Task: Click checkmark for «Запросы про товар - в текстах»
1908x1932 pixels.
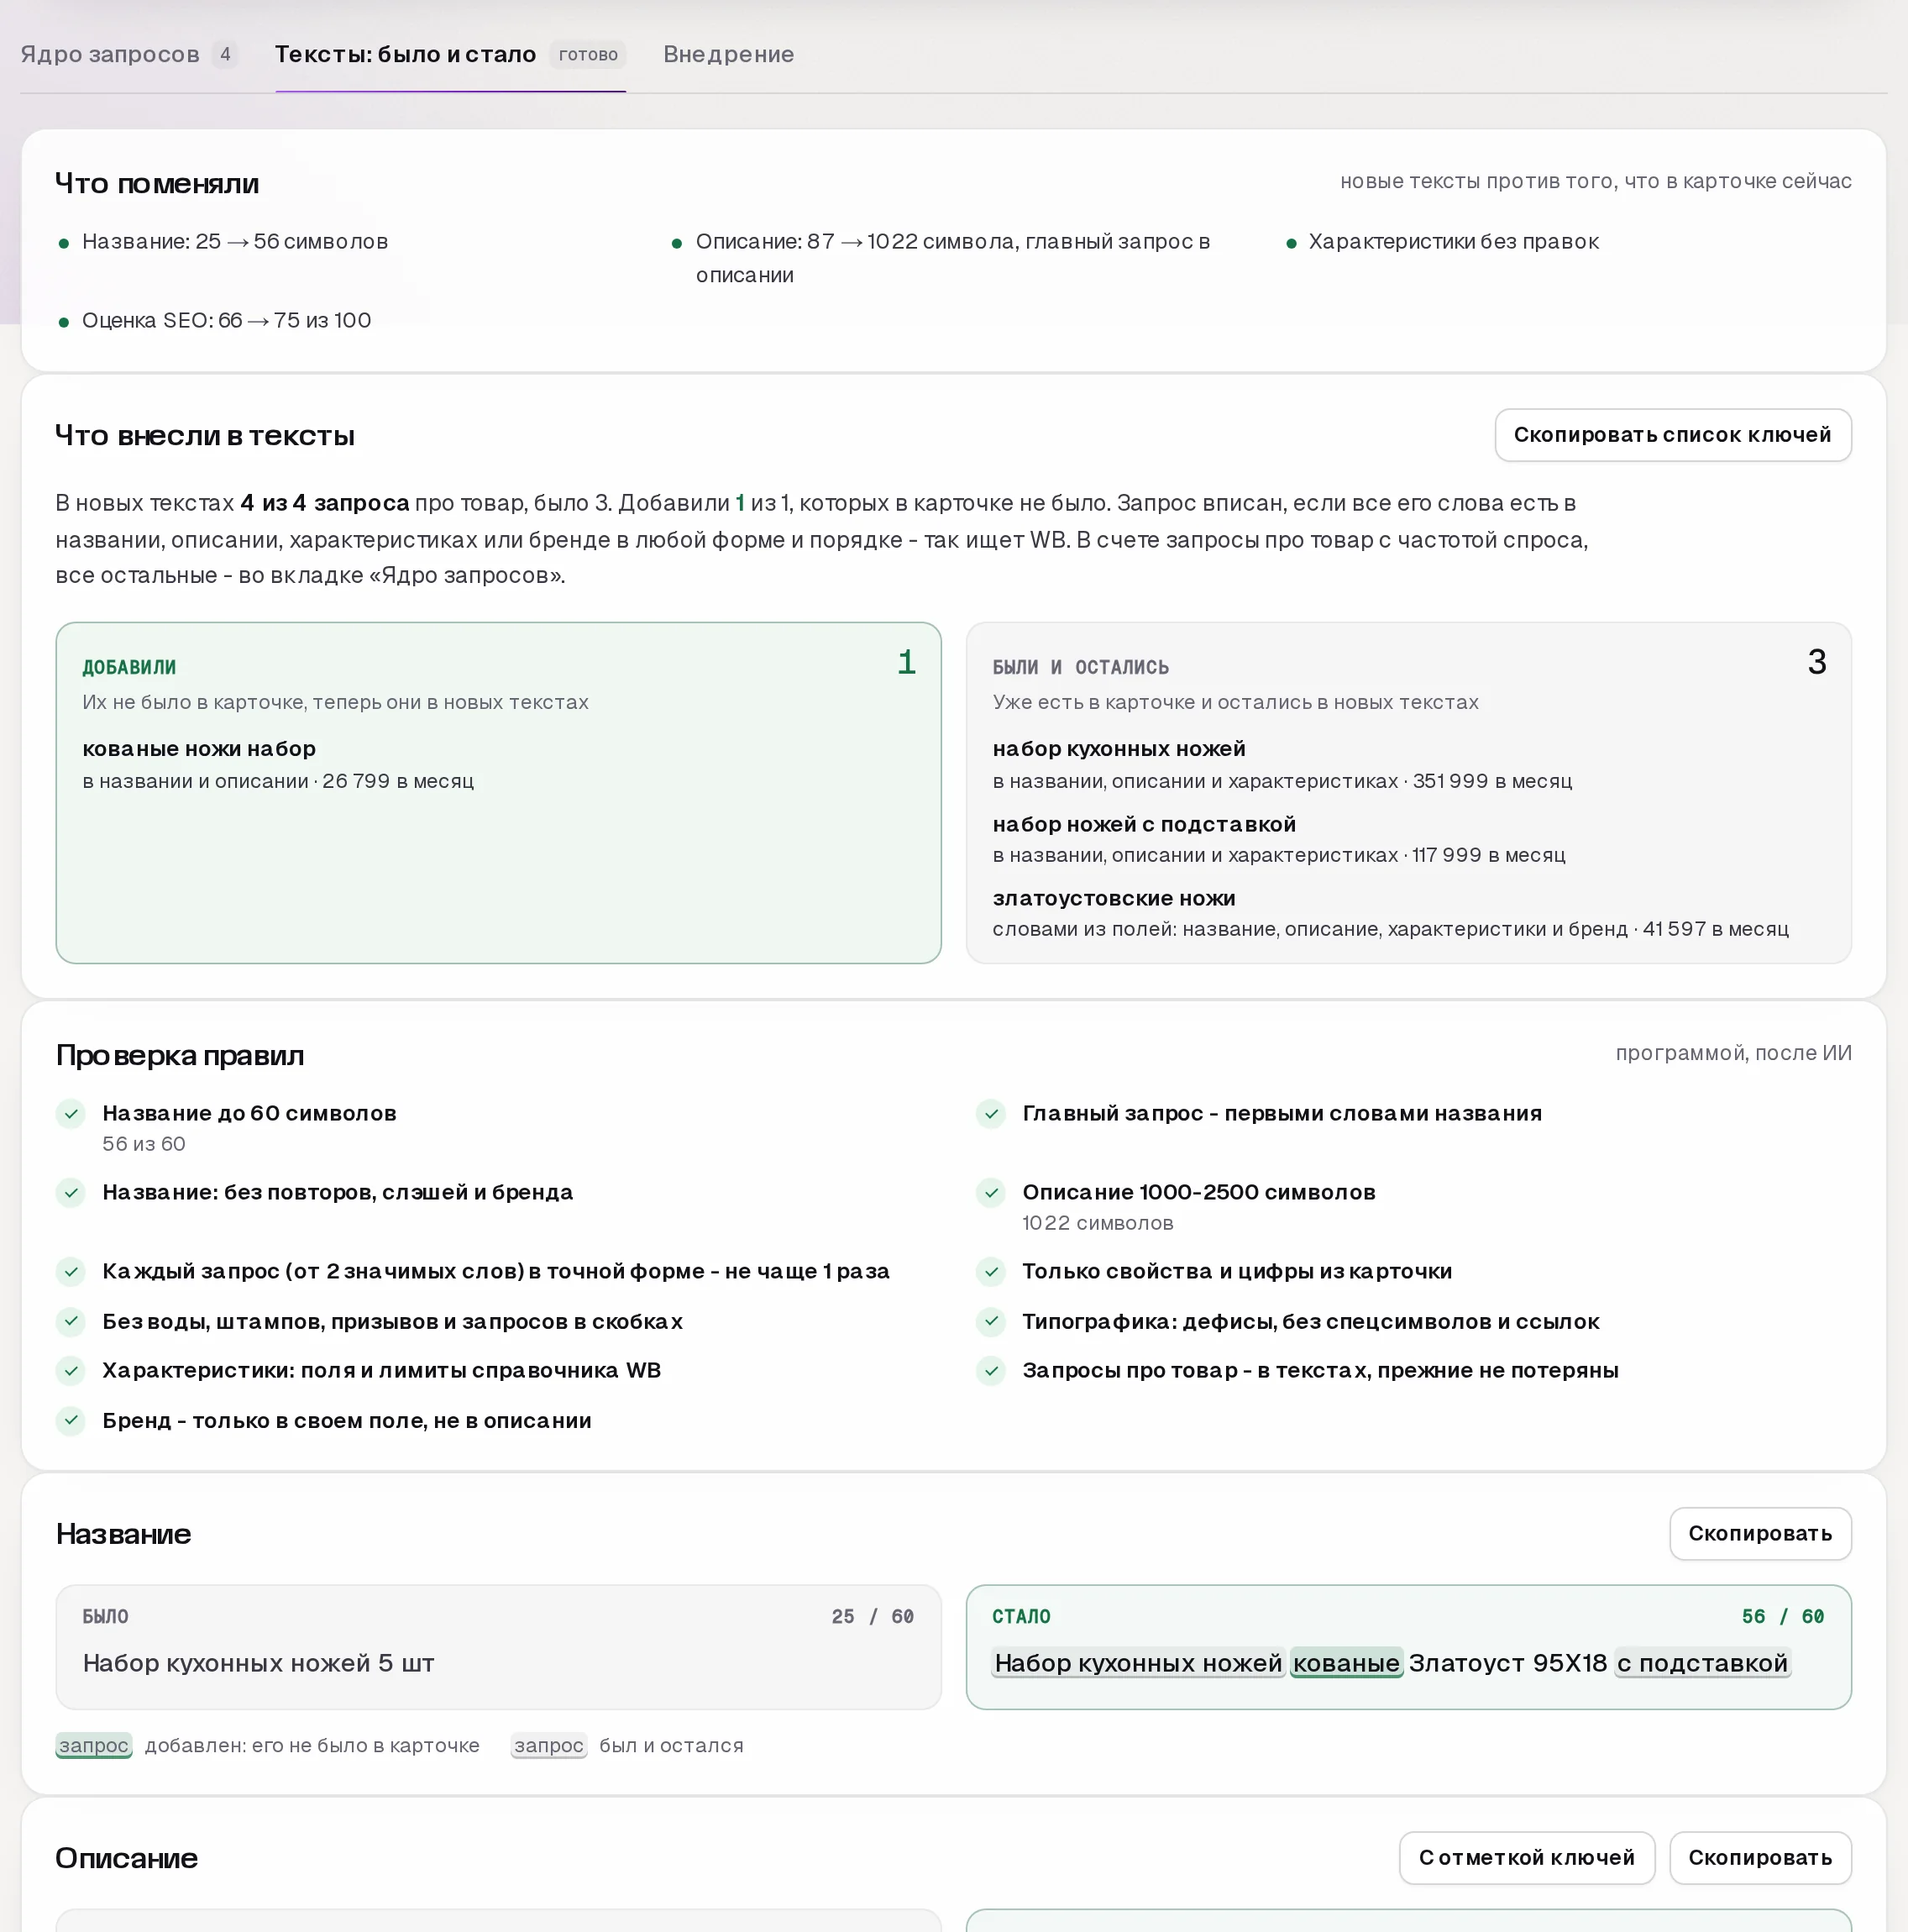Action: [991, 1370]
